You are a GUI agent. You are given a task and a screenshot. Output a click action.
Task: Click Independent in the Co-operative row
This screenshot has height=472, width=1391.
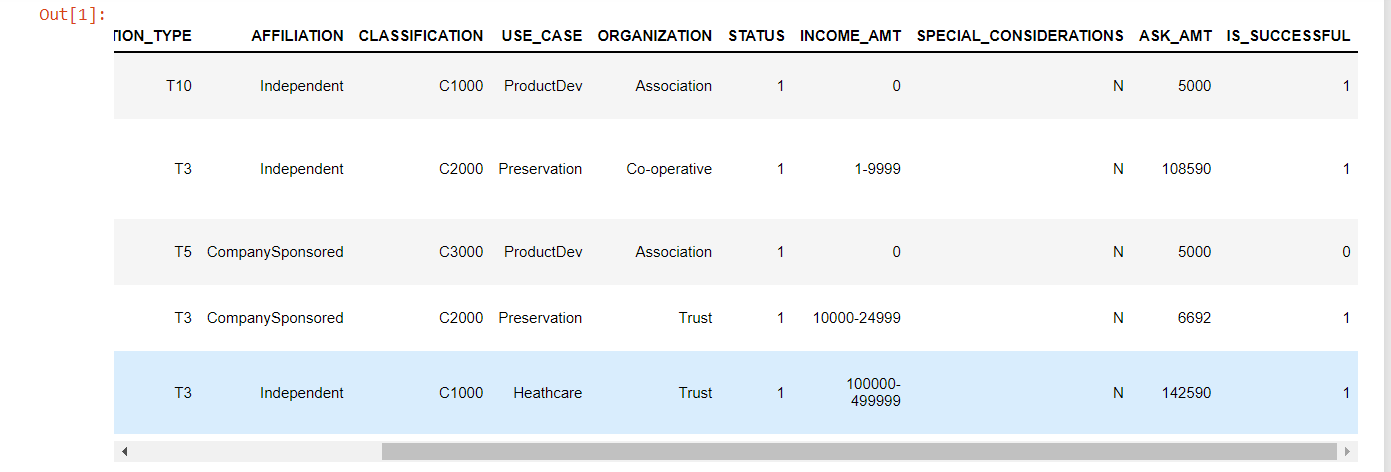click(302, 169)
